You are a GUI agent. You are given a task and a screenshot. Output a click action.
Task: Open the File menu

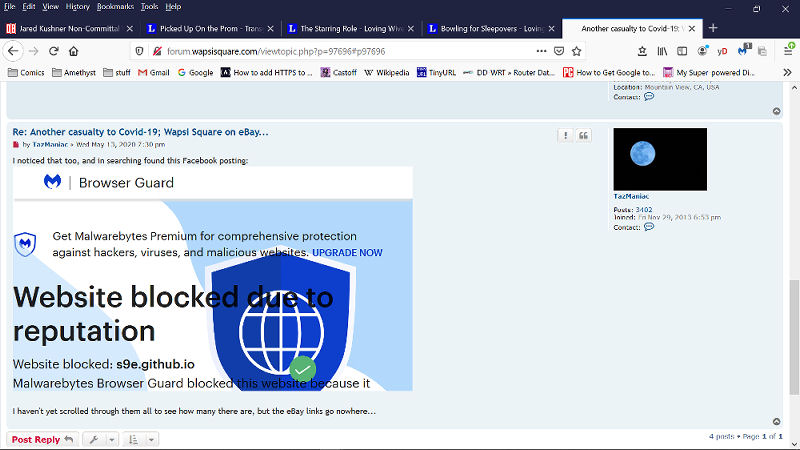[9, 7]
